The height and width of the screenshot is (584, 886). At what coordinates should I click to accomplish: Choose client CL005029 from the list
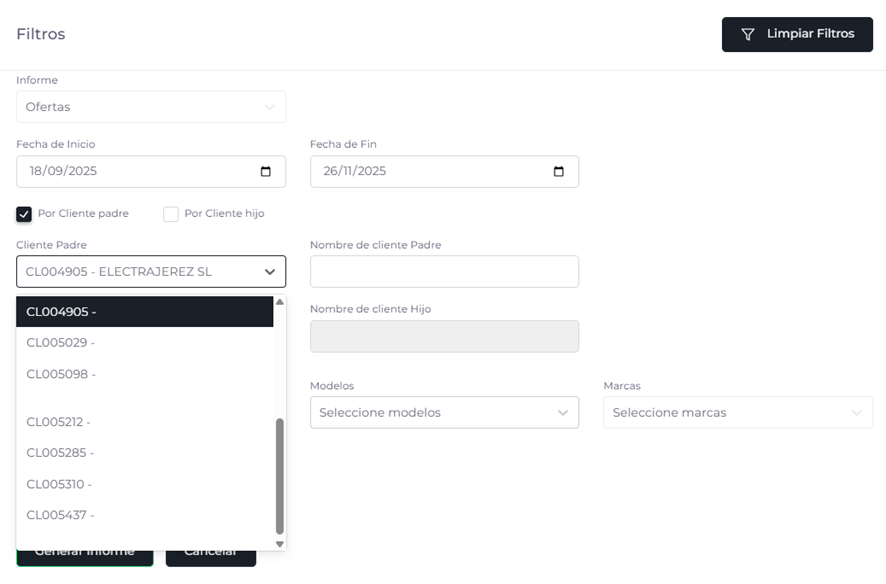[x=144, y=343]
